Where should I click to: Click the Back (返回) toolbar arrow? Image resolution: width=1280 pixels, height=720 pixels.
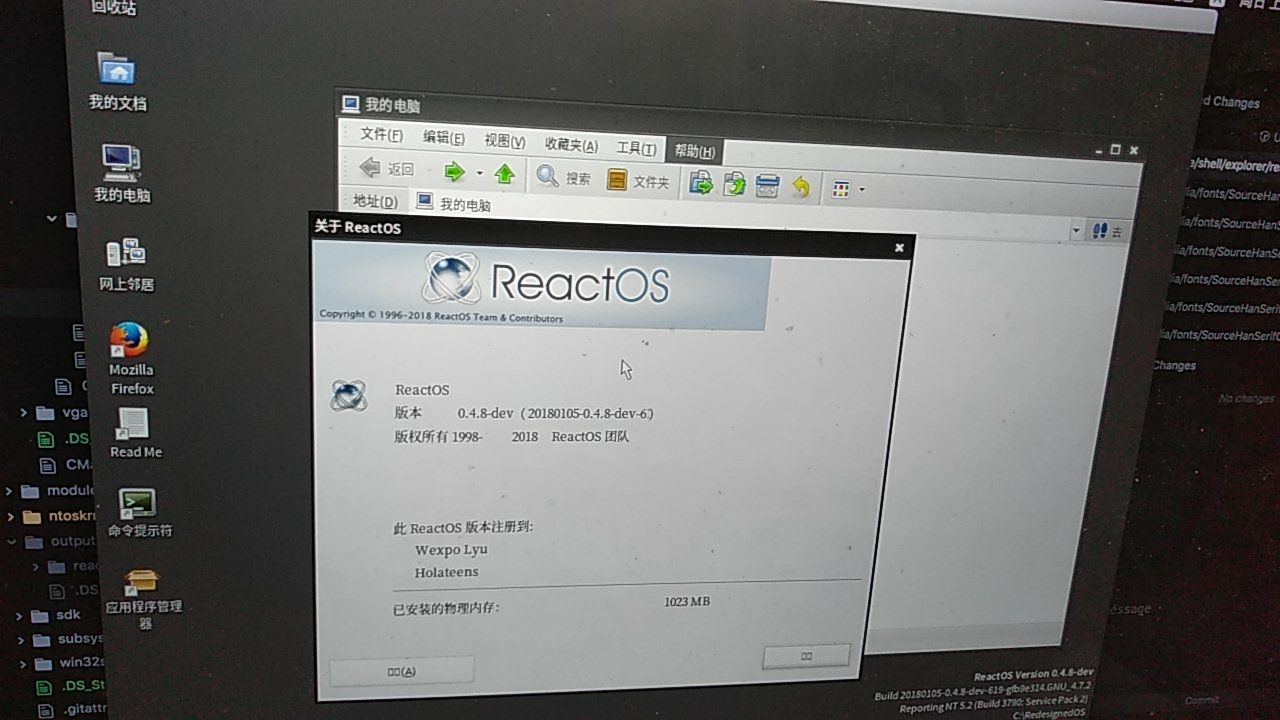coord(386,169)
